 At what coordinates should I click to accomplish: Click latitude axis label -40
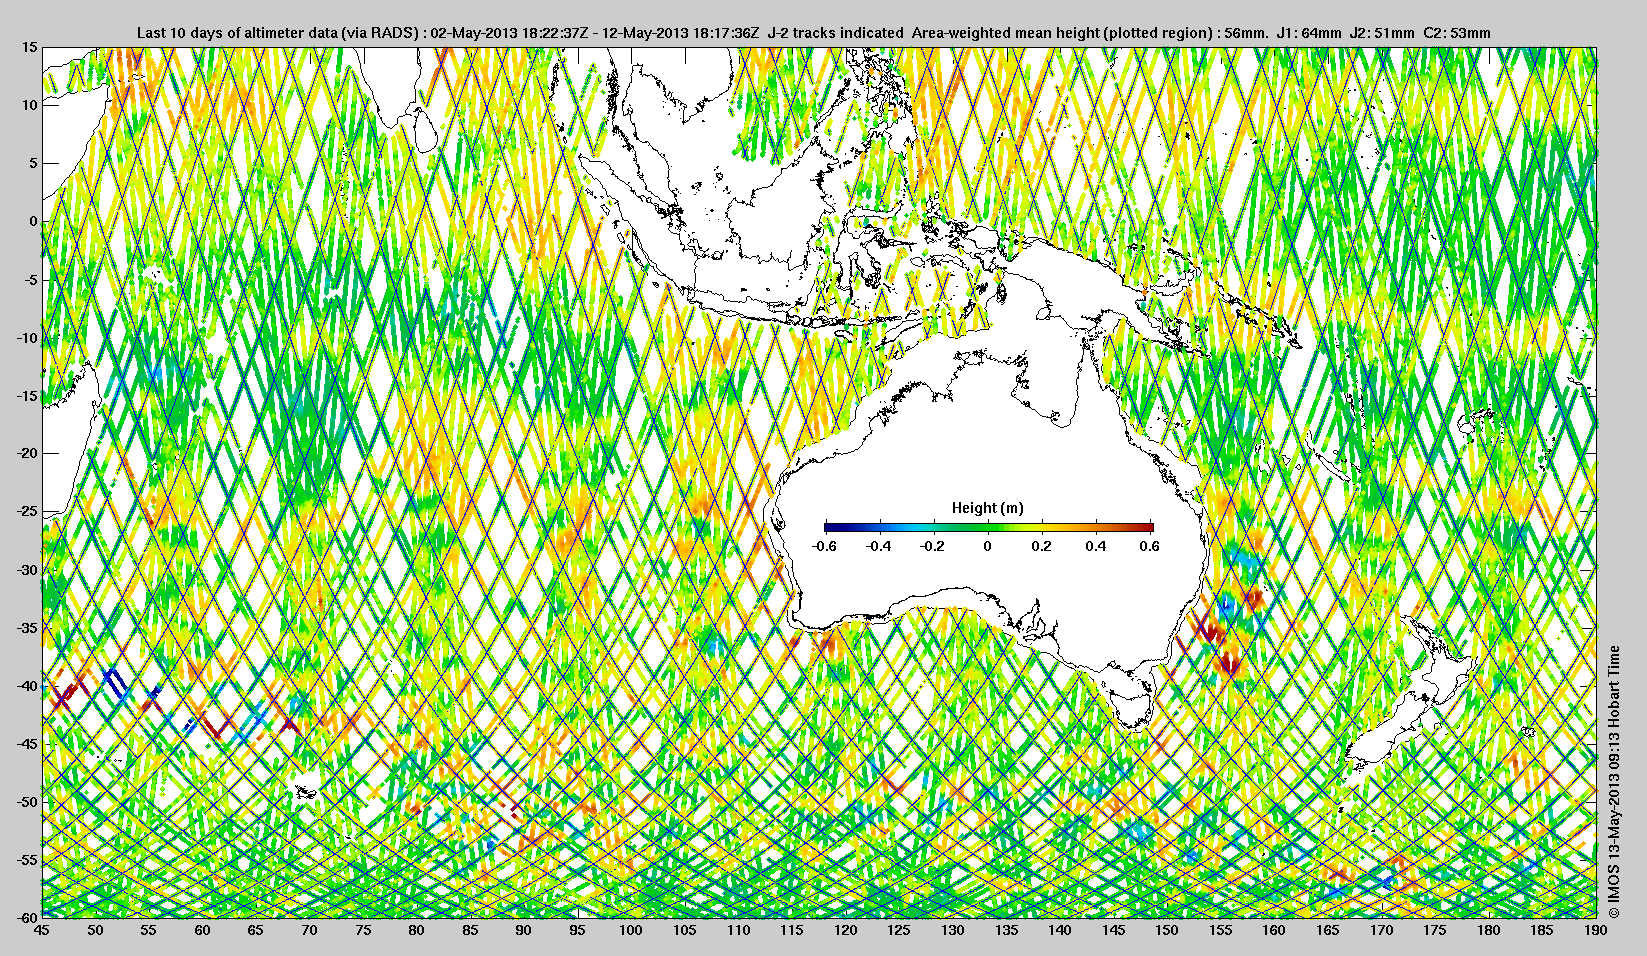click(x=27, y=686)
